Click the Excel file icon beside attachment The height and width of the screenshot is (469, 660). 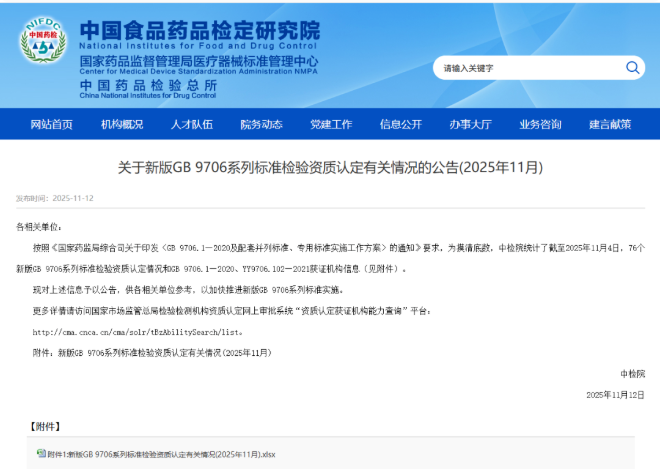coord(41,453)
